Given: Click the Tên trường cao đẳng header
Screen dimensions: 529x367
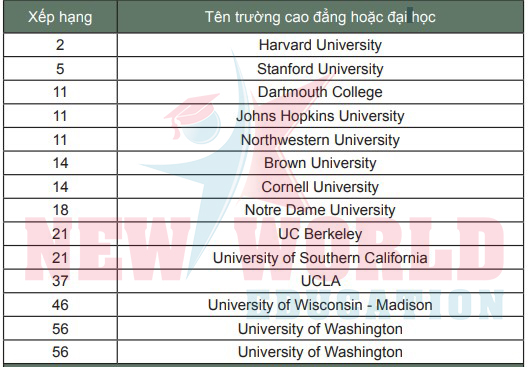Looking at the screenshot, I should point(320,17).
